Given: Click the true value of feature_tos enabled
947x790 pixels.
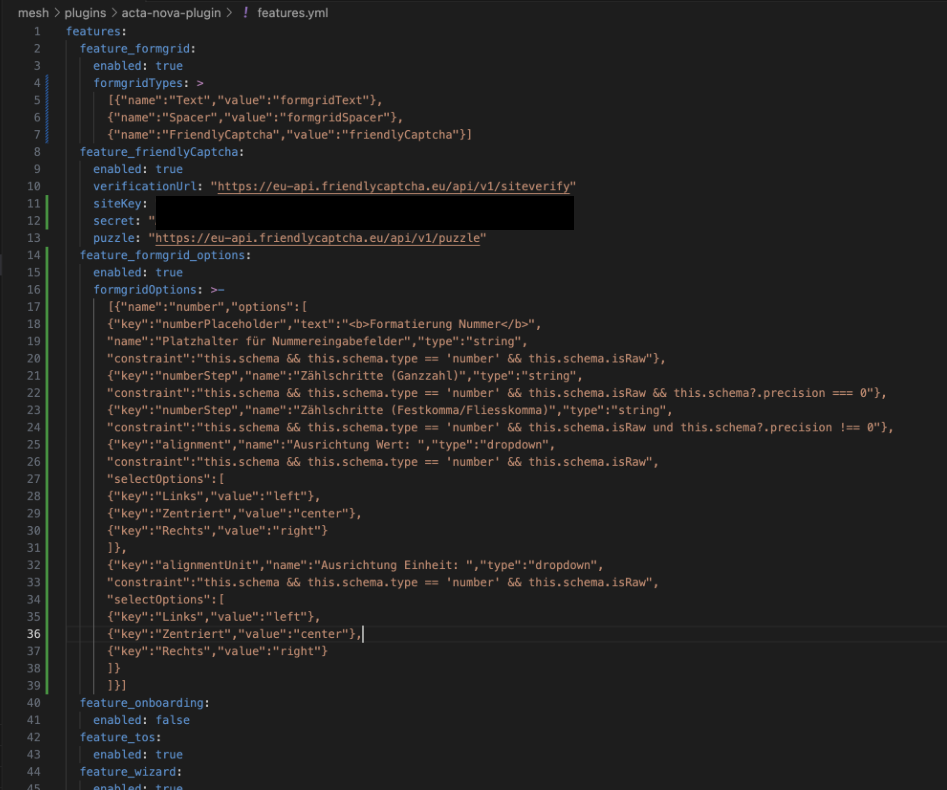Looking at the screenshot, I should (x=169, y=754).
